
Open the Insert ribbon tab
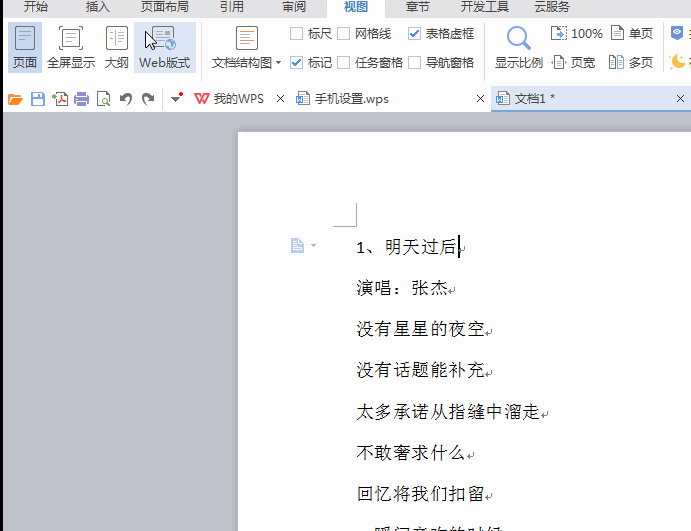98,7
